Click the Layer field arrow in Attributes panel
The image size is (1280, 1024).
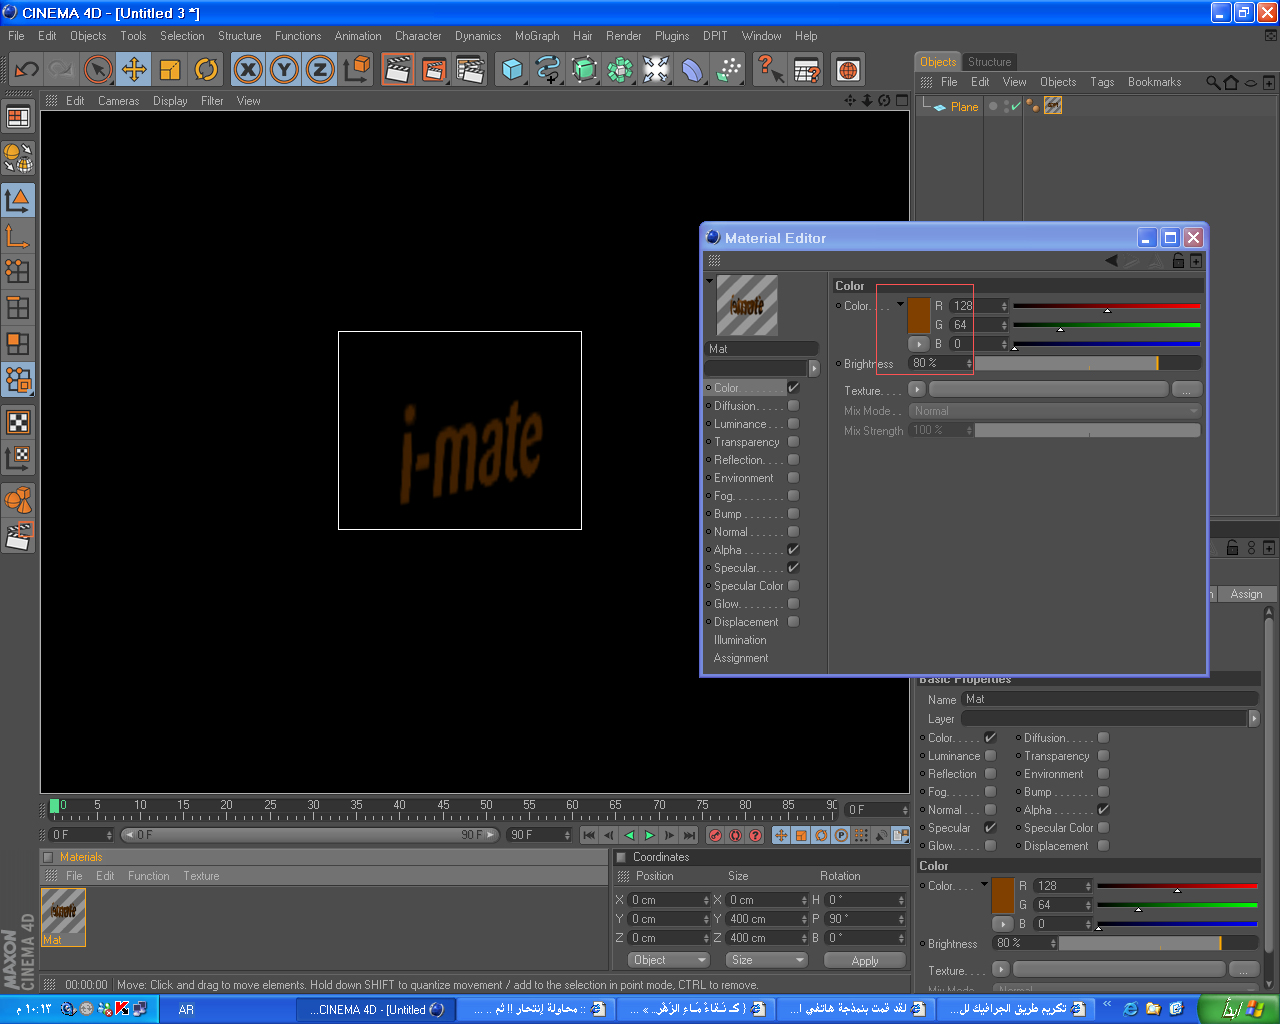(1254, 718)
